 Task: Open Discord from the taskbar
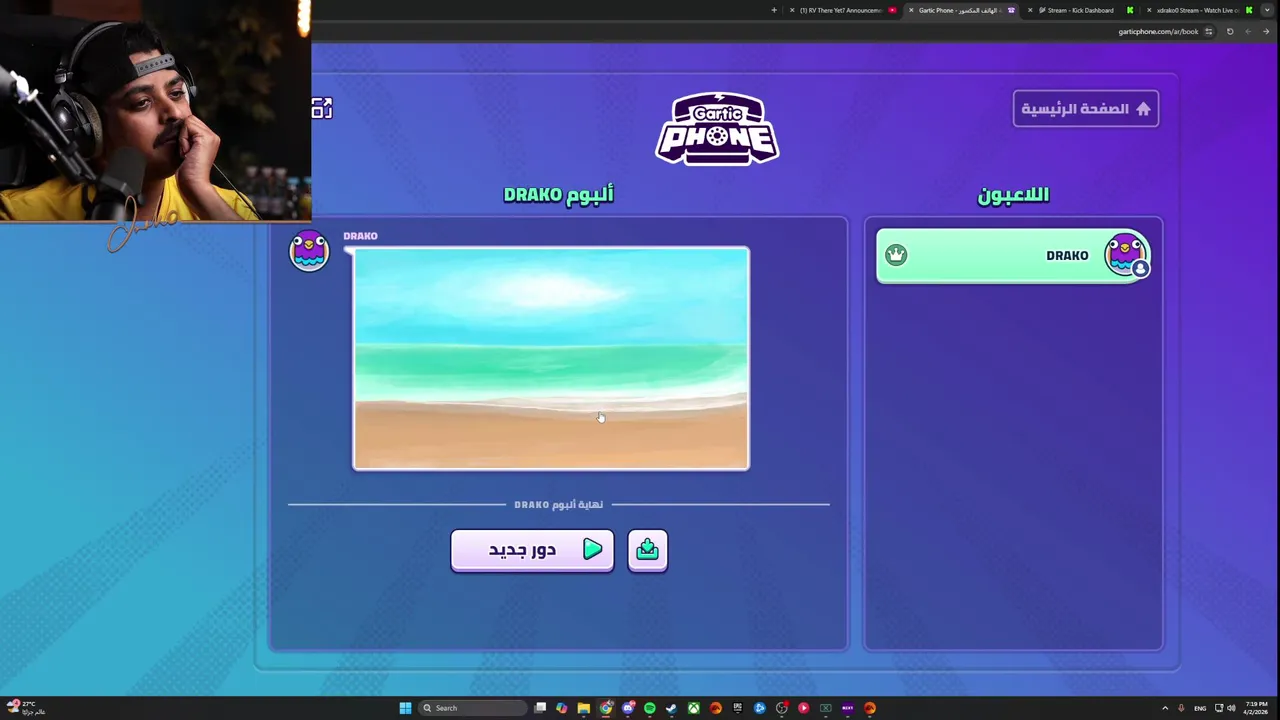click(628, 708)
